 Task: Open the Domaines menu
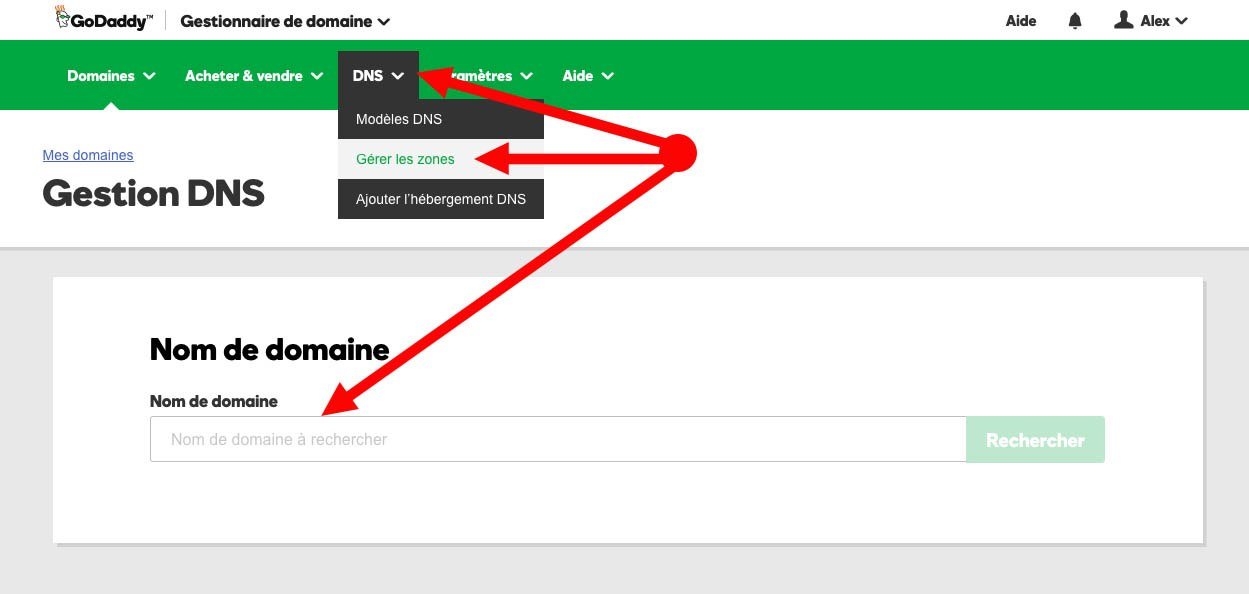[111, 76]
